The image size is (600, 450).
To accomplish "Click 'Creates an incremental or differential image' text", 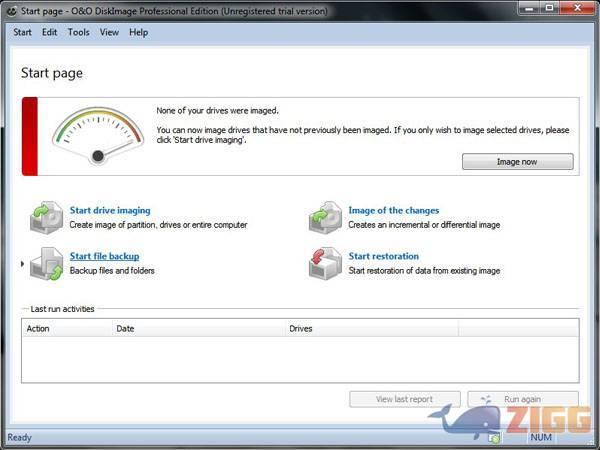I will (x=424, y=225).
